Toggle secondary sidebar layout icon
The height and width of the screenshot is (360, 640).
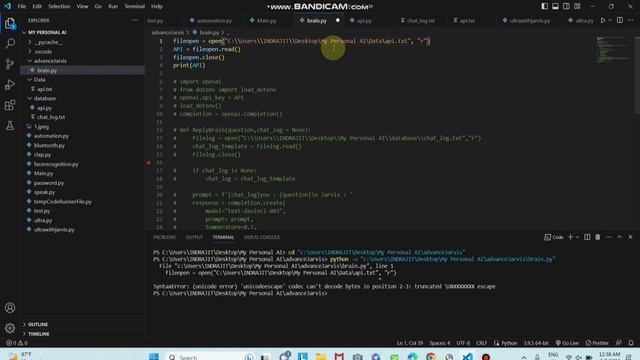pos(566,6)
